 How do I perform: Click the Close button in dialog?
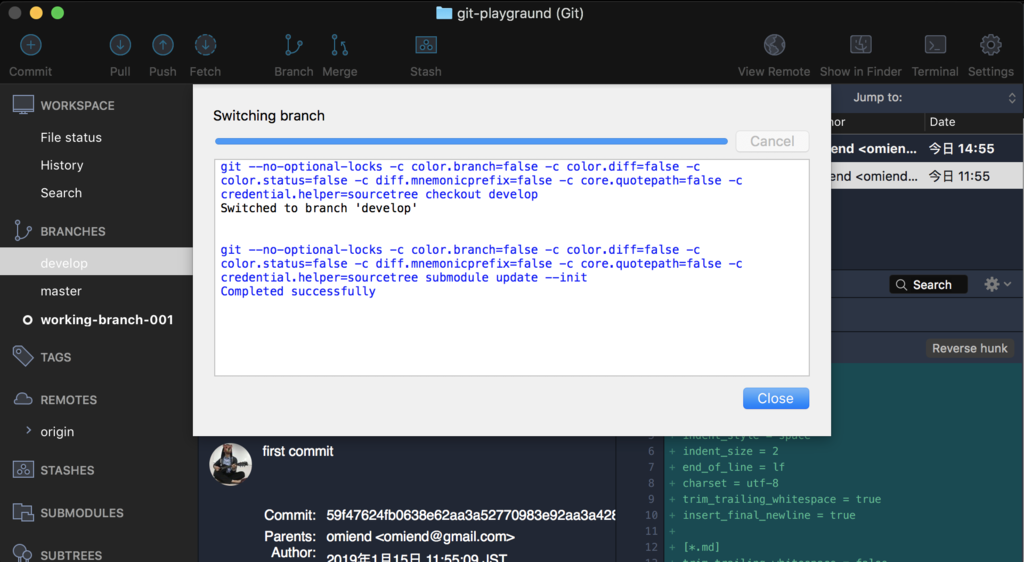click(x=776, y=398)
